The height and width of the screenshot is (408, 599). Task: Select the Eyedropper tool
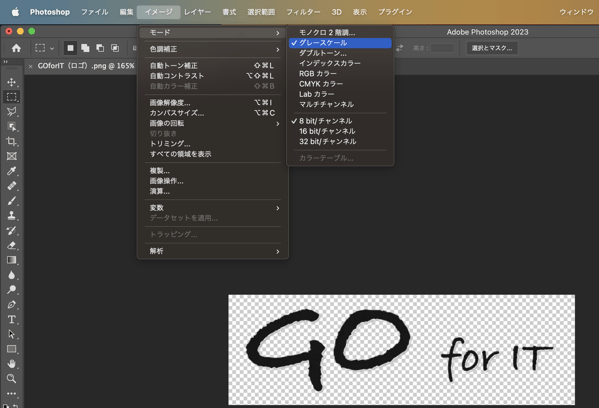11,171
